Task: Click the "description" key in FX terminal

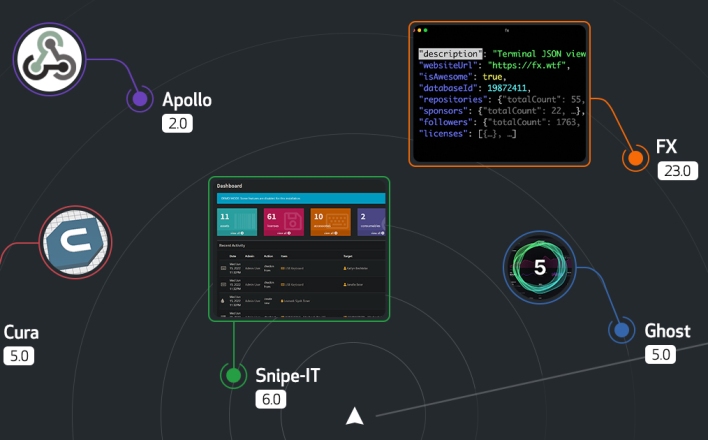Action: coord(450,54)
